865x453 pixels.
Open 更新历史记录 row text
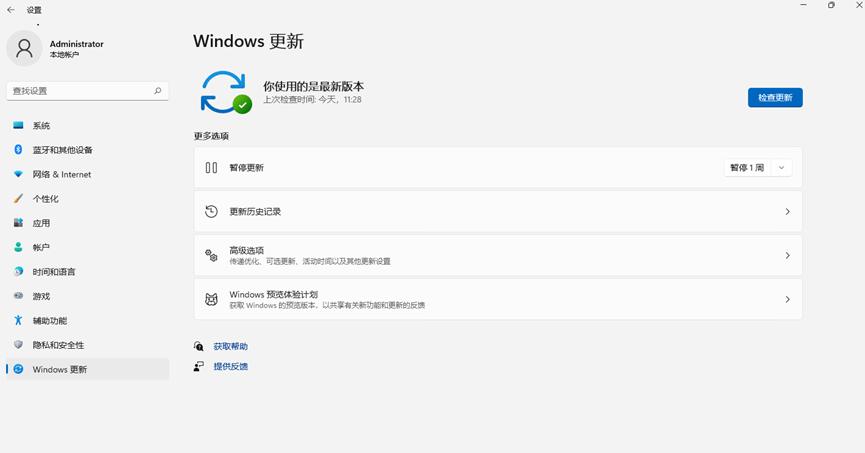pyautogui.click(x=255, y=211)
